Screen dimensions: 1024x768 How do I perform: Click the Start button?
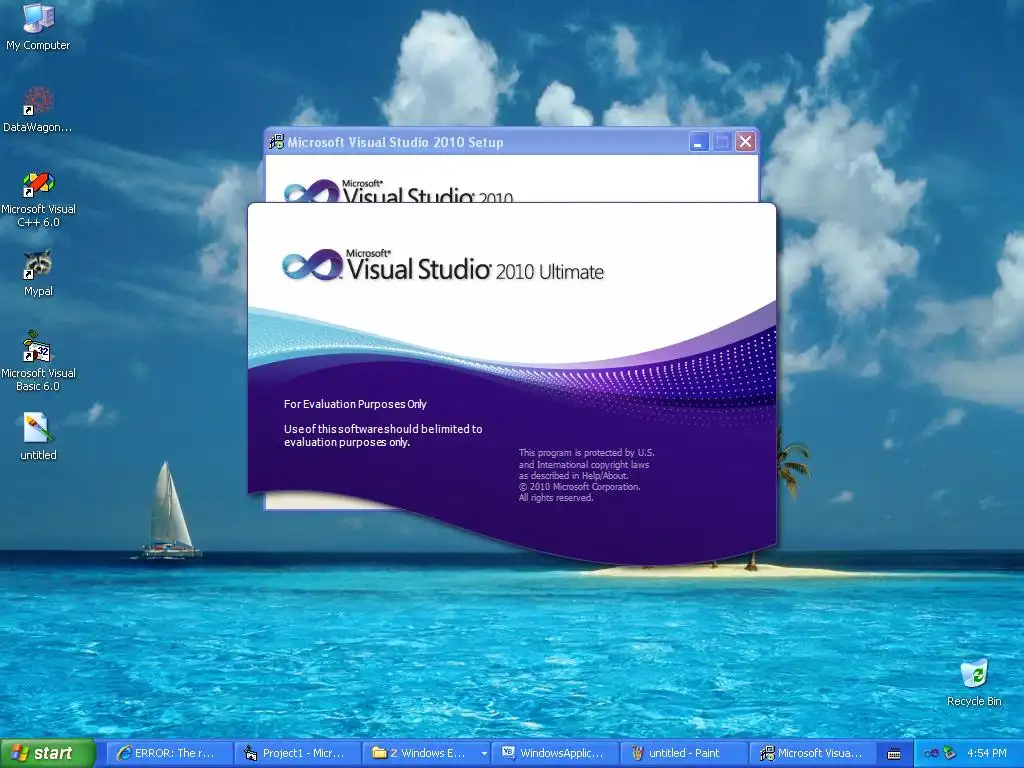(x=48, y=753)
